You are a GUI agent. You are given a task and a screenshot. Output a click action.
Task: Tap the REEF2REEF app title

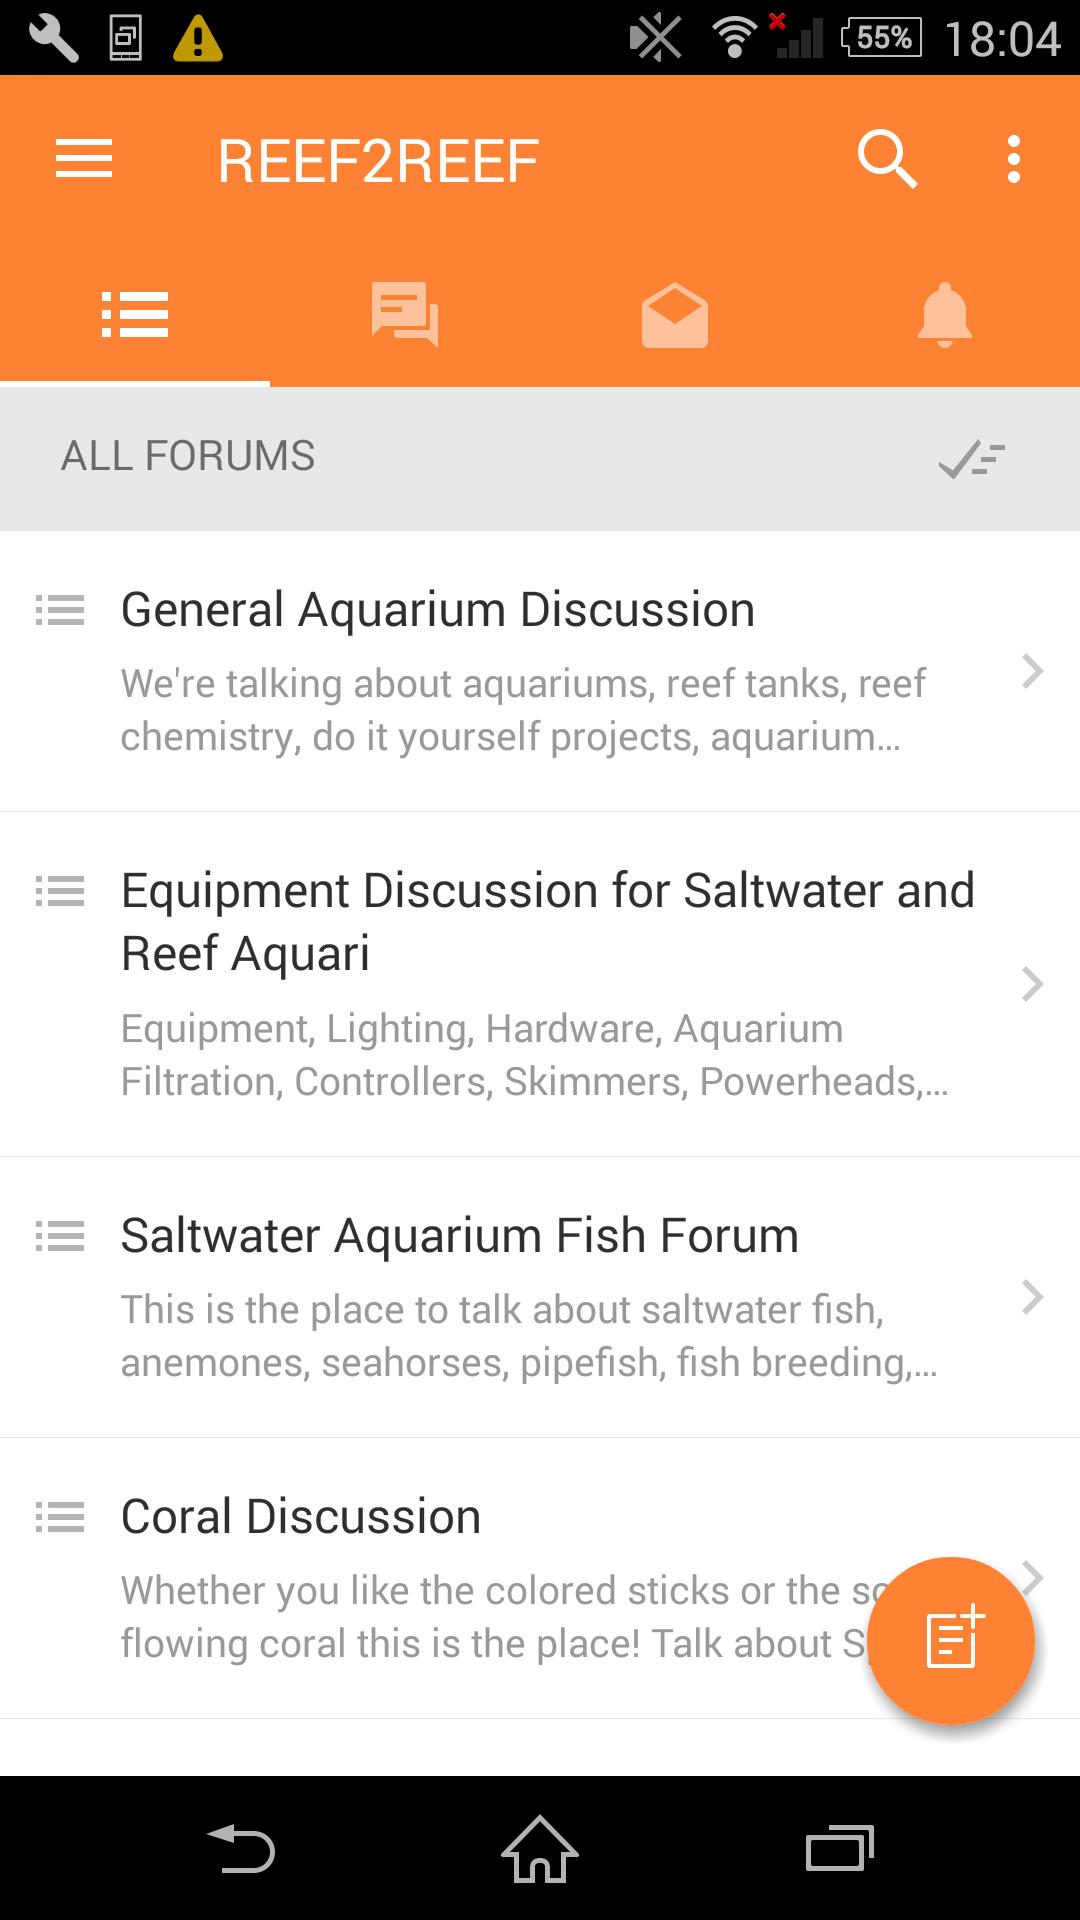tap(378, 161)
